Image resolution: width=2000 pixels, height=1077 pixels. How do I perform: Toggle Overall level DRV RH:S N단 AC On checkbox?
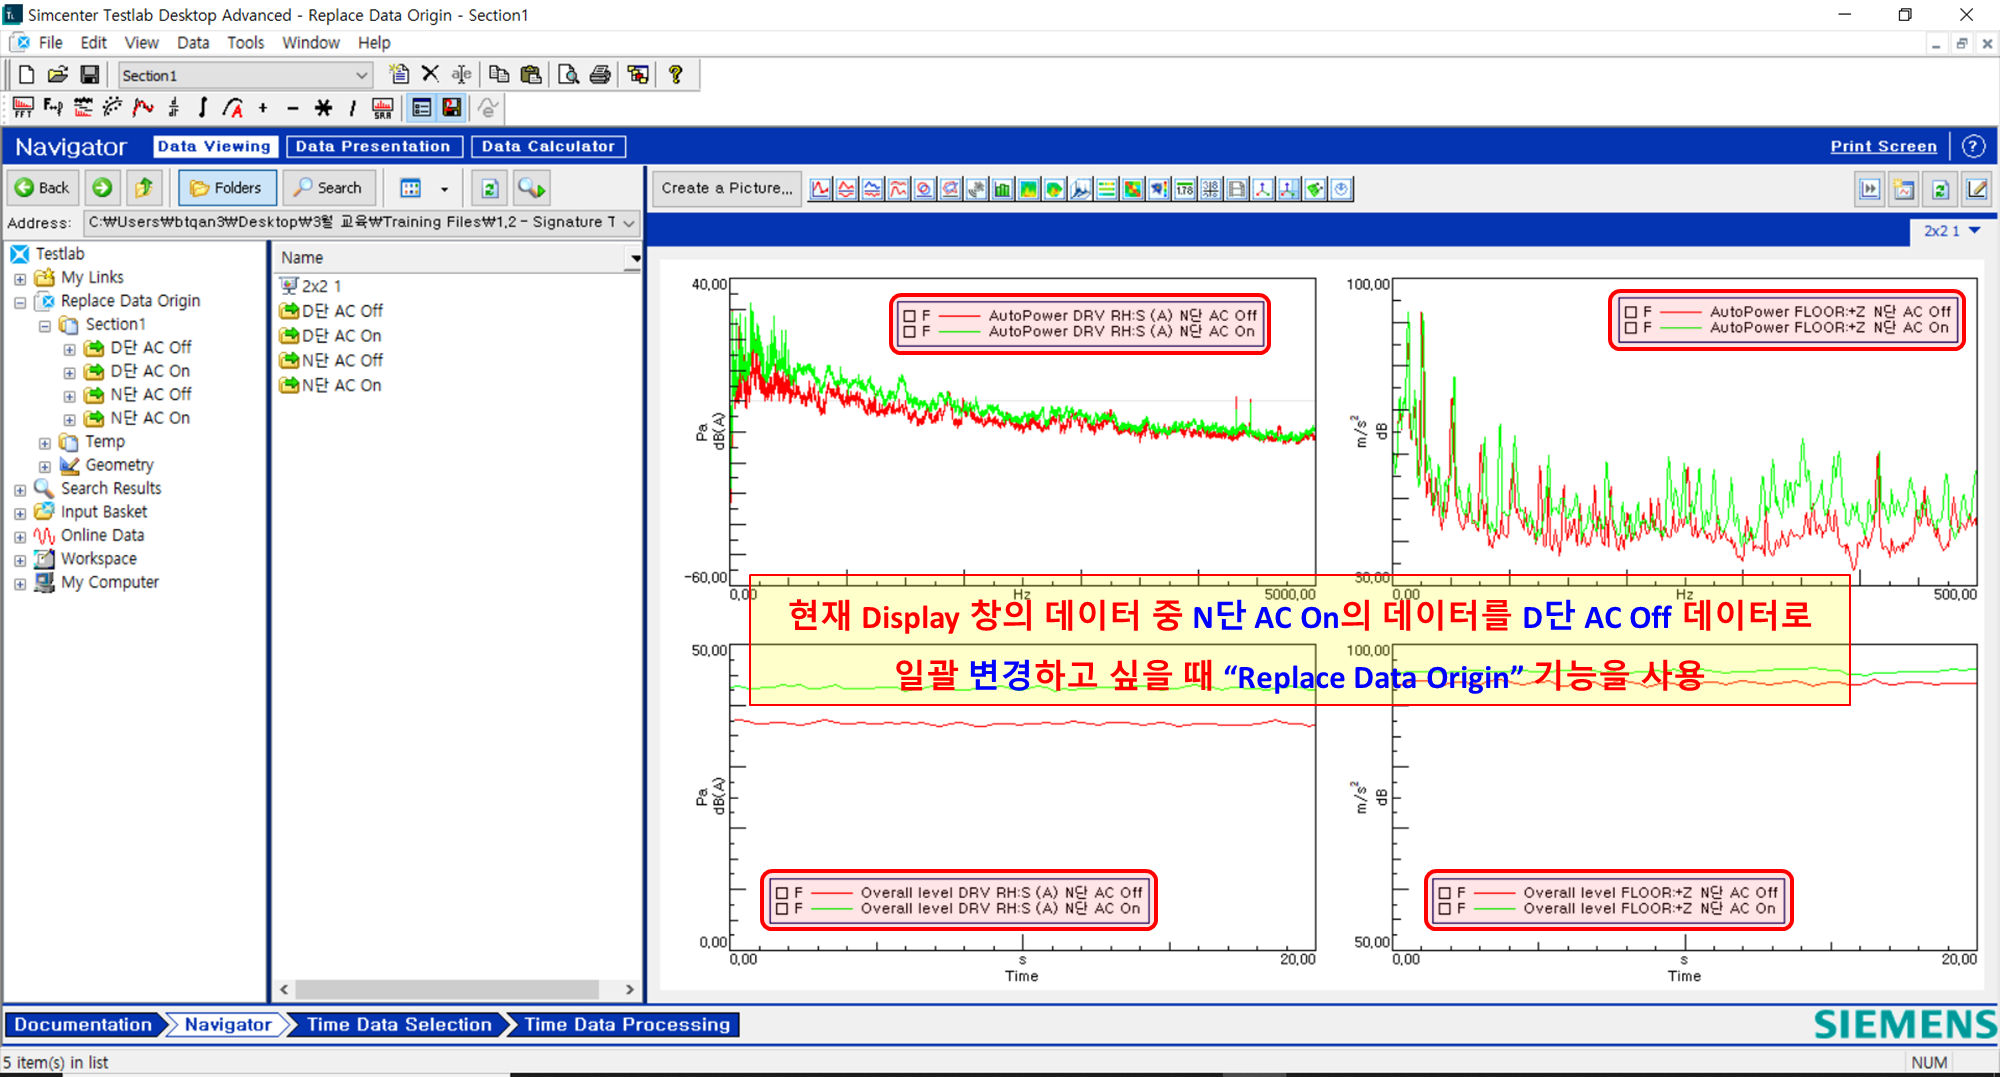coord(782,909)
